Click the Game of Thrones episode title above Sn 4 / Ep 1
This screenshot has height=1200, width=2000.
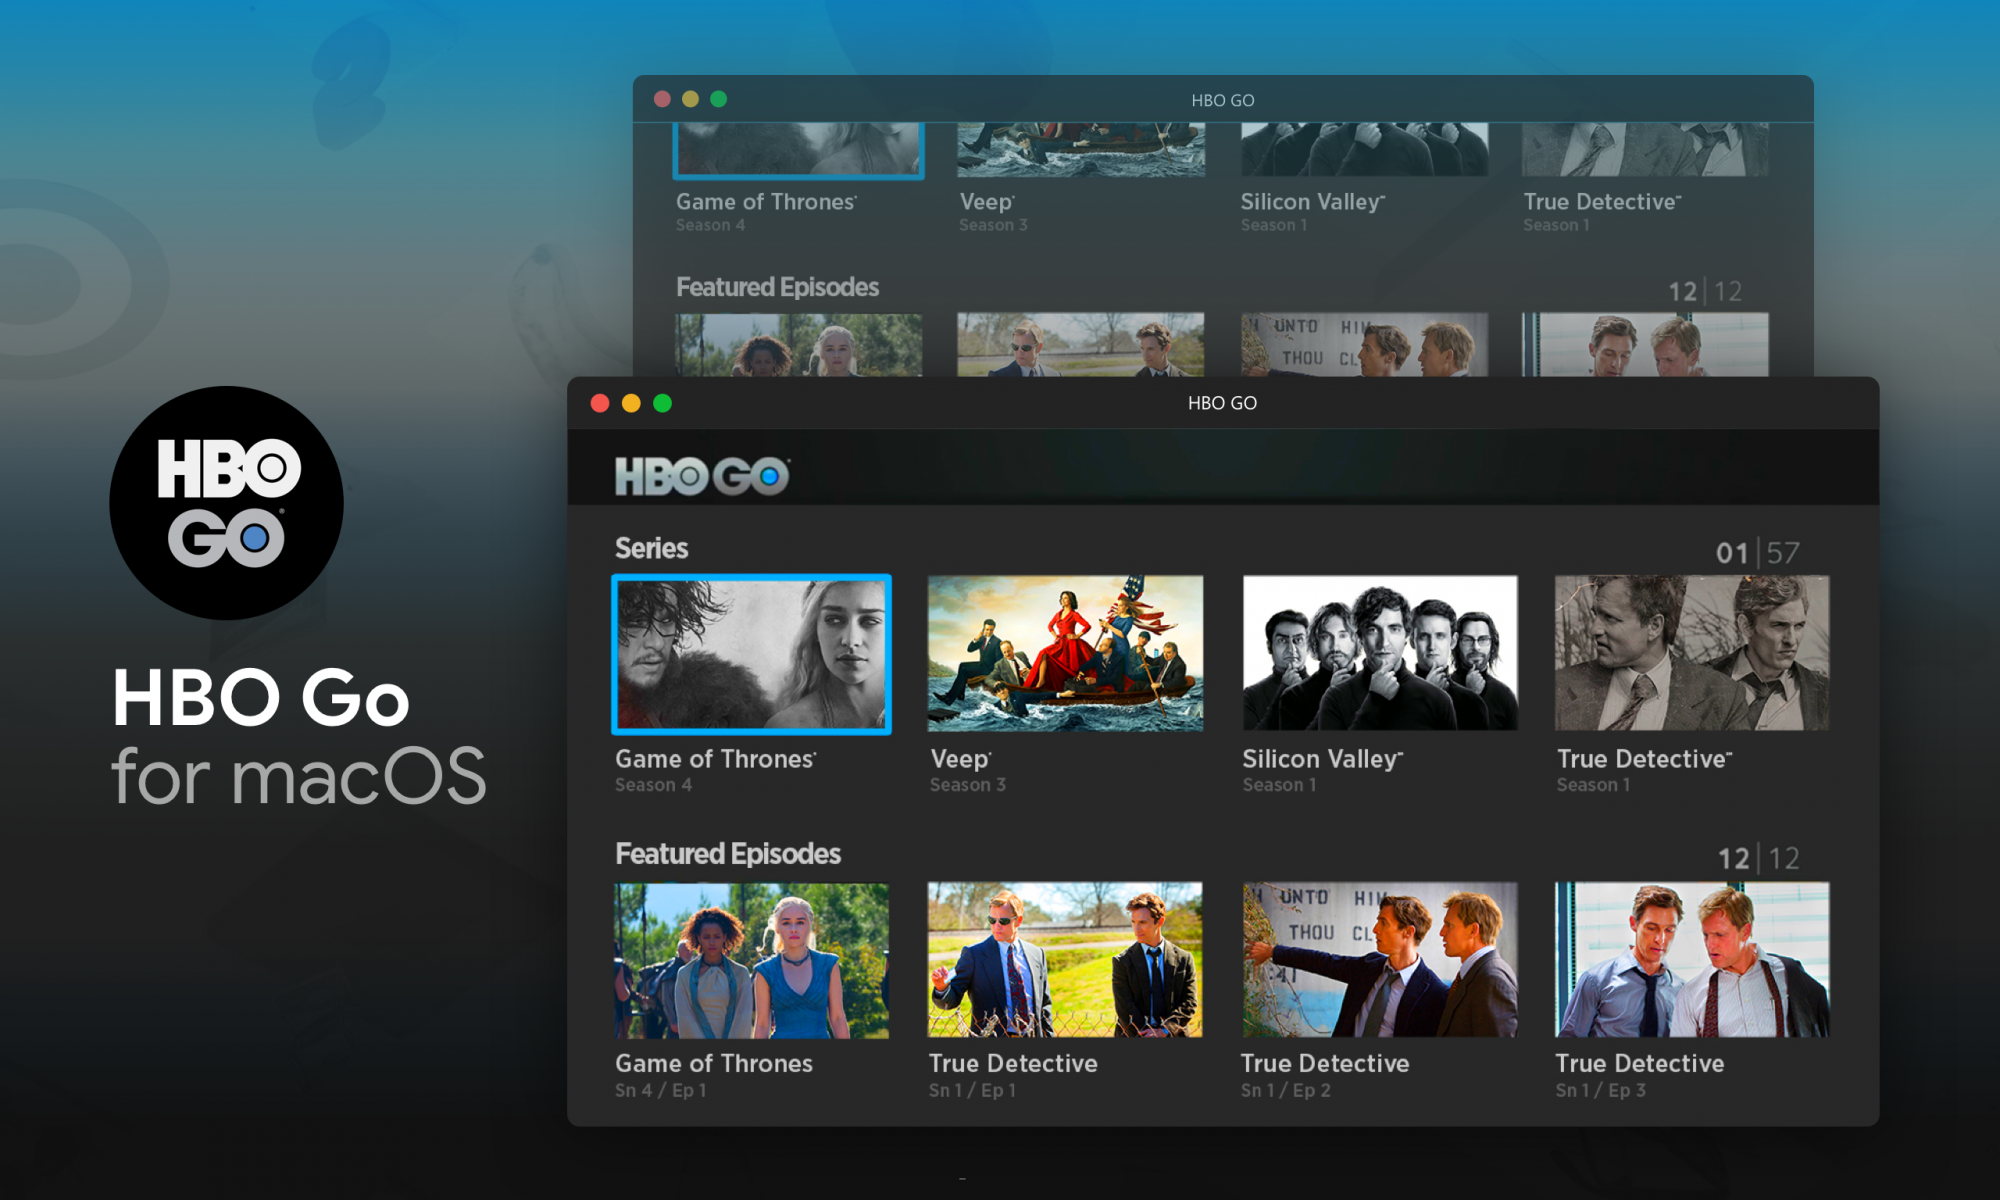713,1063
